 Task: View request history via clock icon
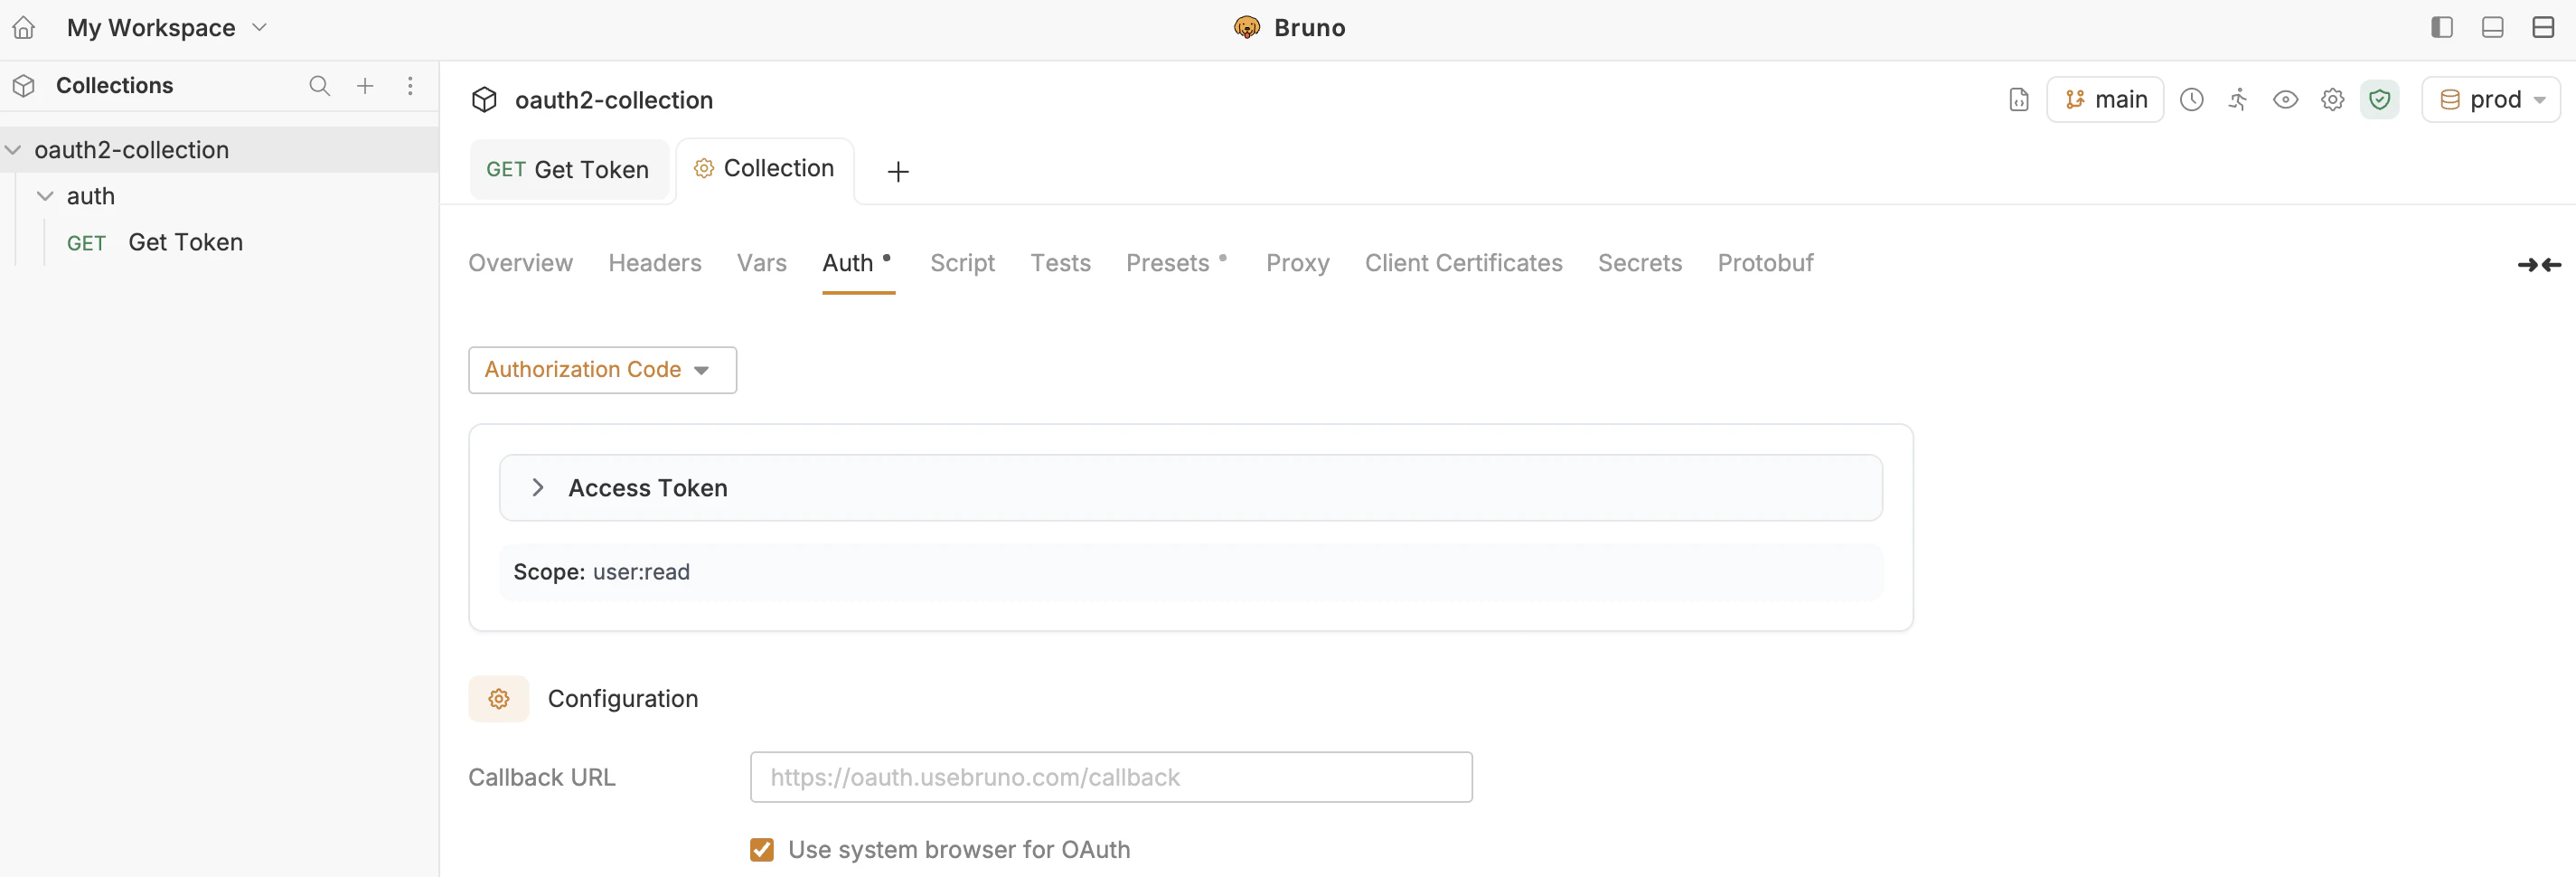pyautogui.click(x=2192, y=99)
